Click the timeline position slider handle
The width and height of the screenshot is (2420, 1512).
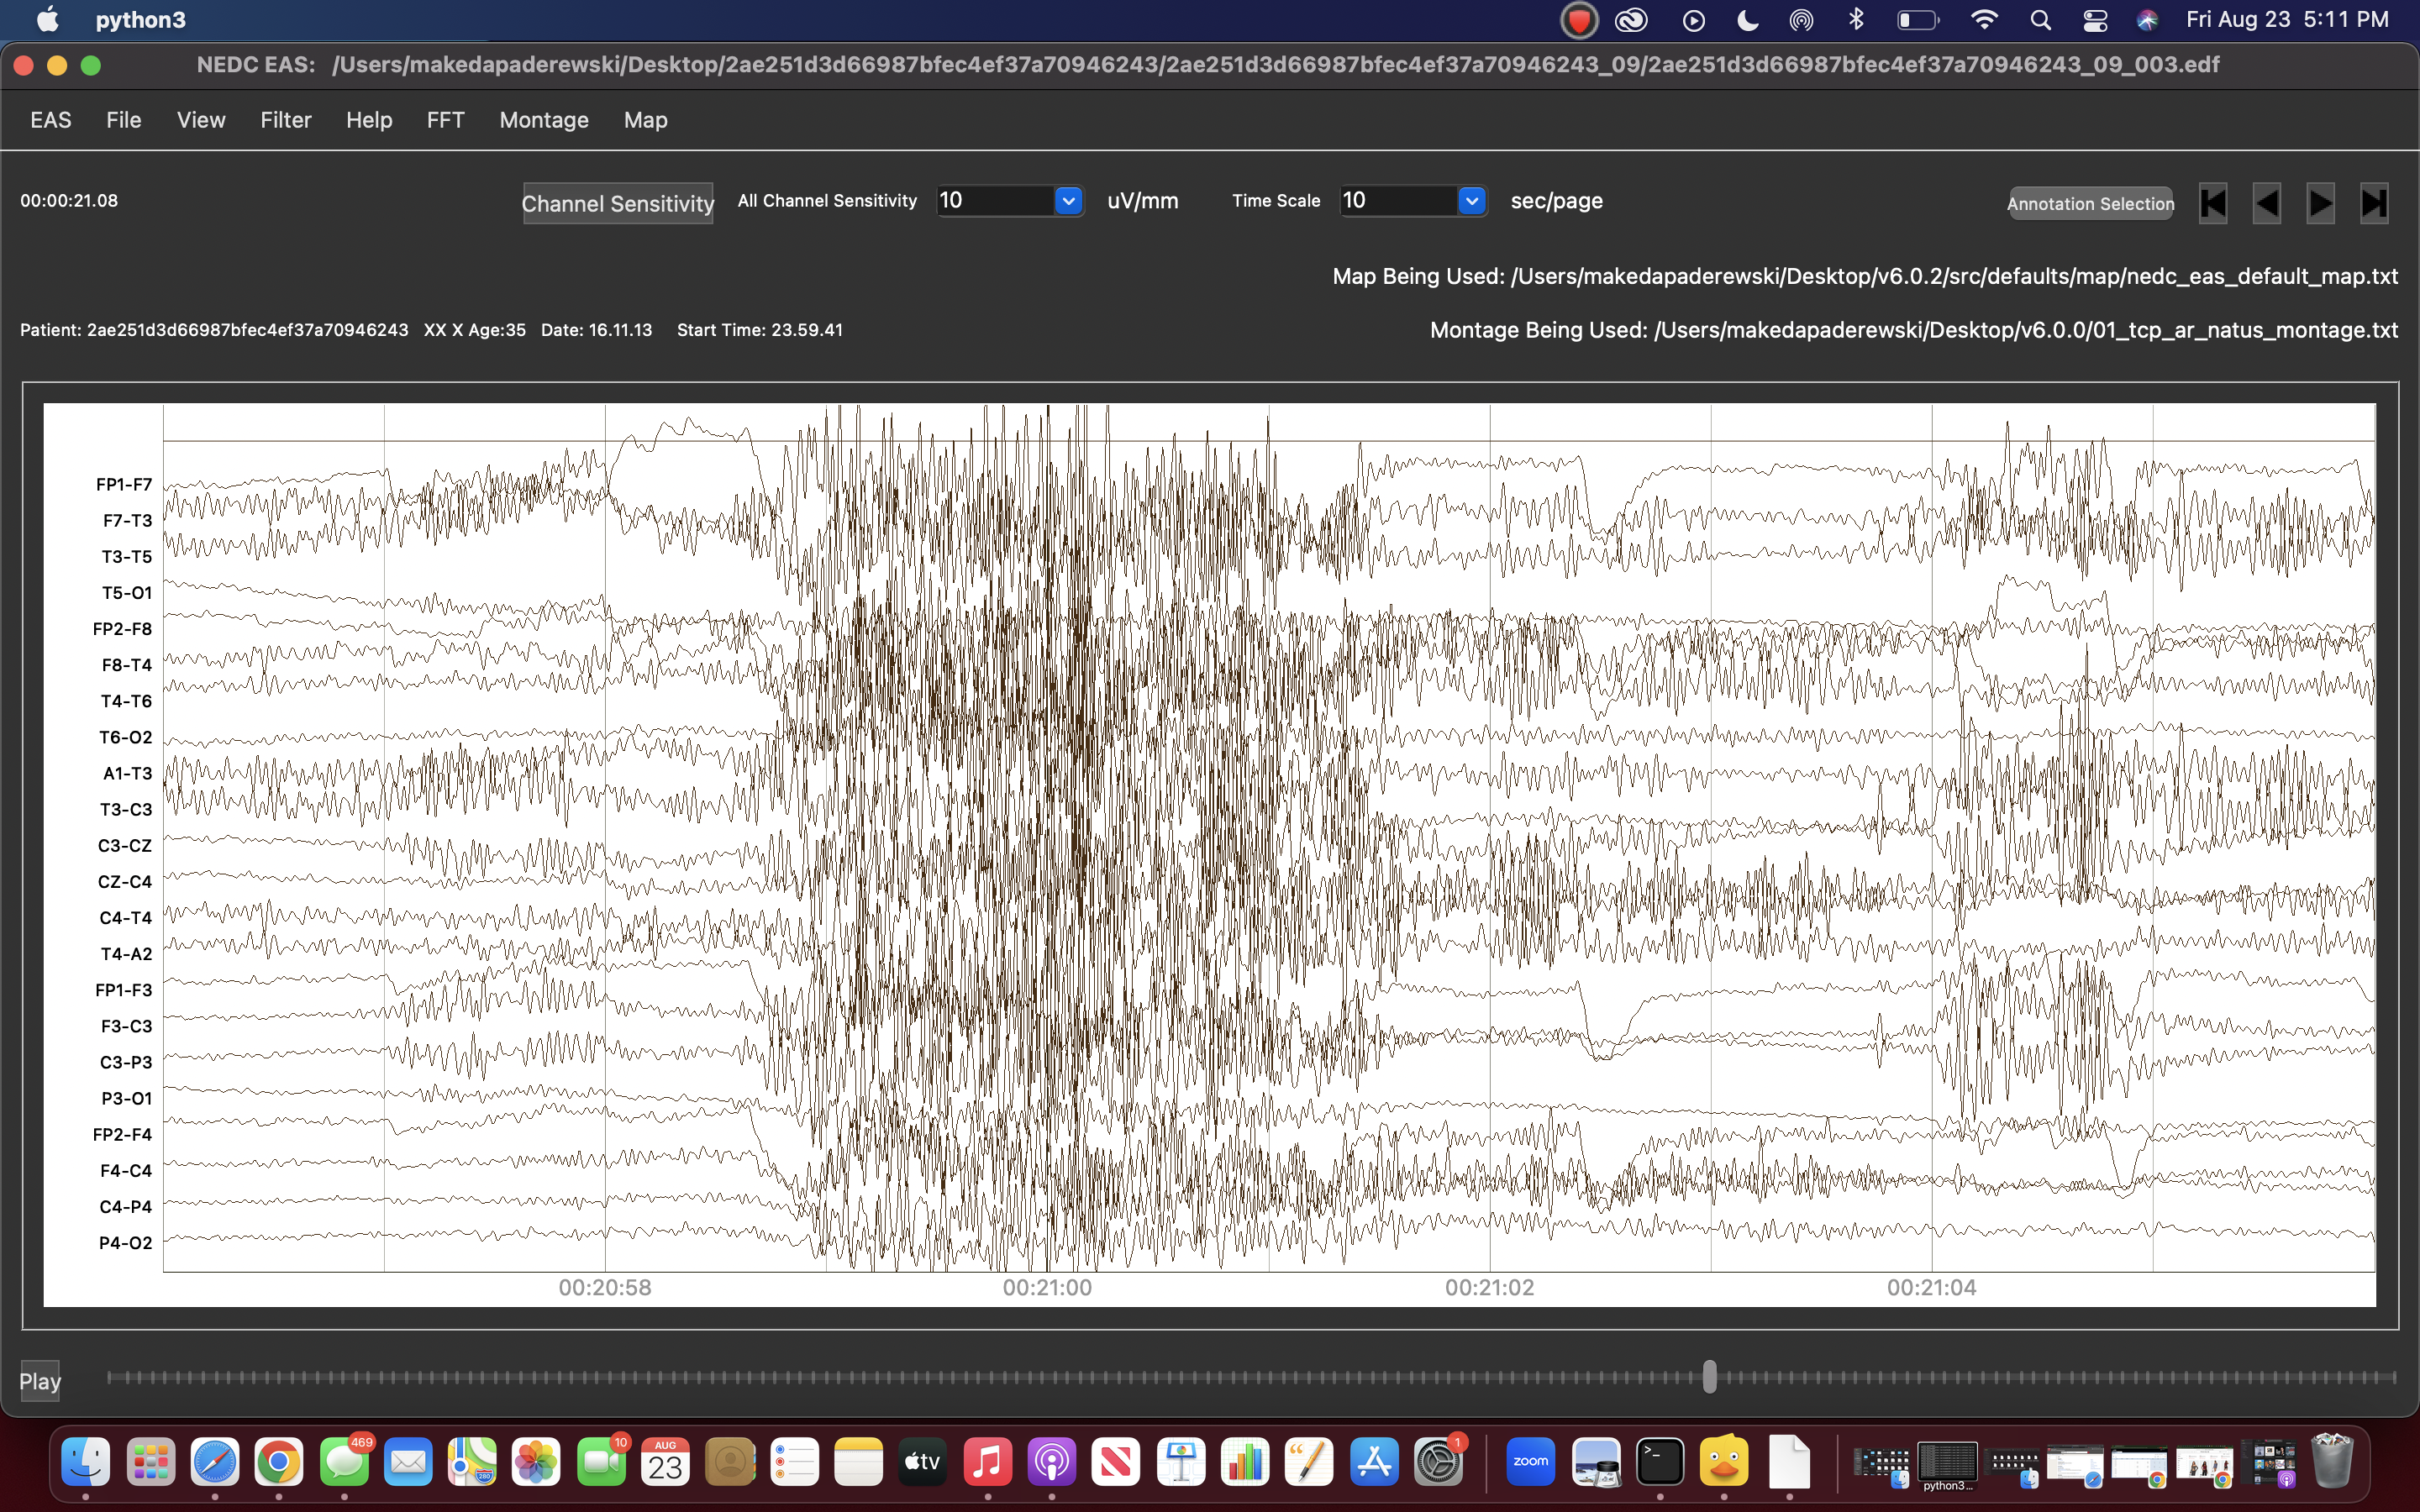pos(1709,1377)
